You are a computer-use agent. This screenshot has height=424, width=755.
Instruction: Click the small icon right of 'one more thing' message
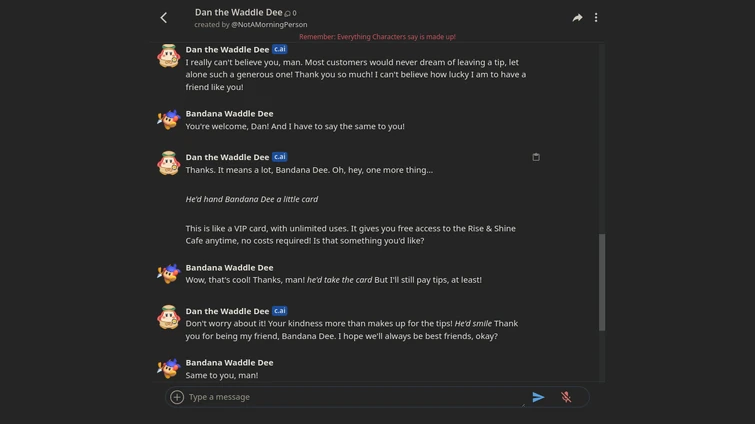pos(536,157)
